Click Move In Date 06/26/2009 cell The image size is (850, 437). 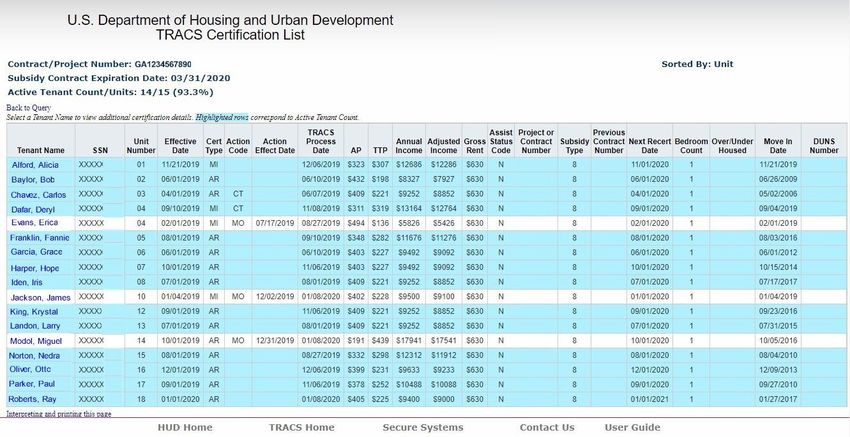(x=778, y=179)
